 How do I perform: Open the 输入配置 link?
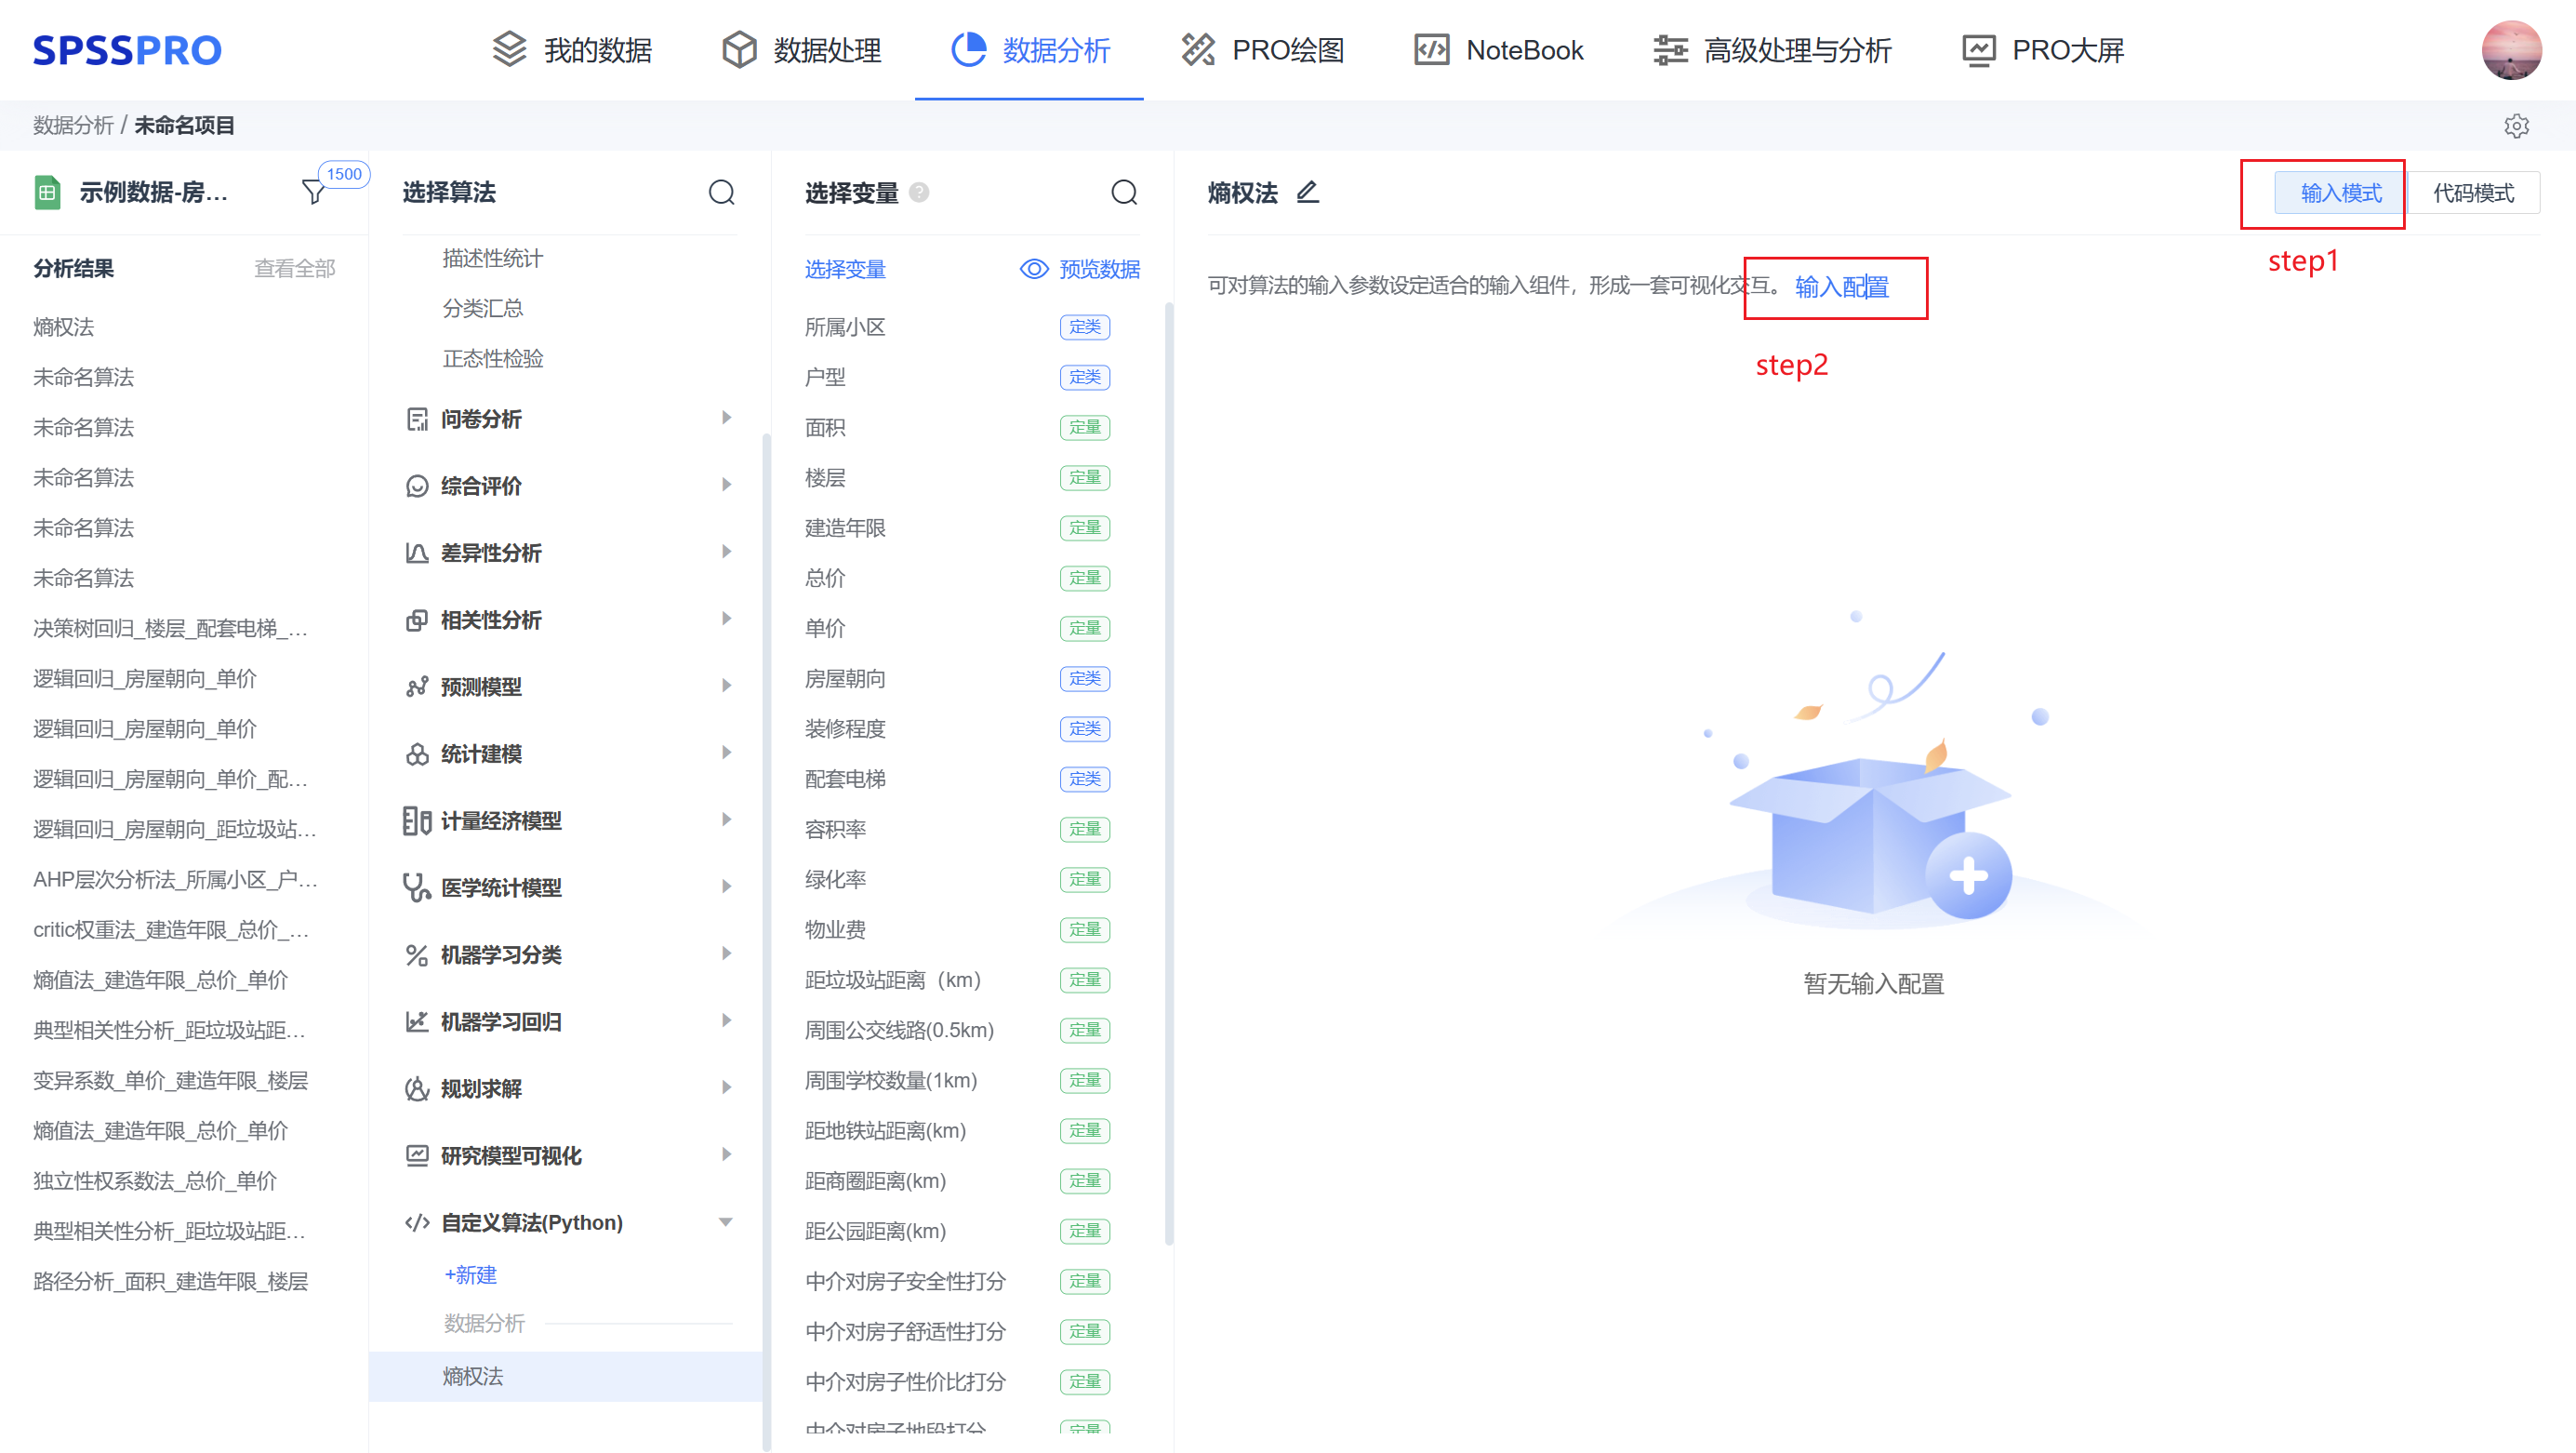(x=1841, y=287)
